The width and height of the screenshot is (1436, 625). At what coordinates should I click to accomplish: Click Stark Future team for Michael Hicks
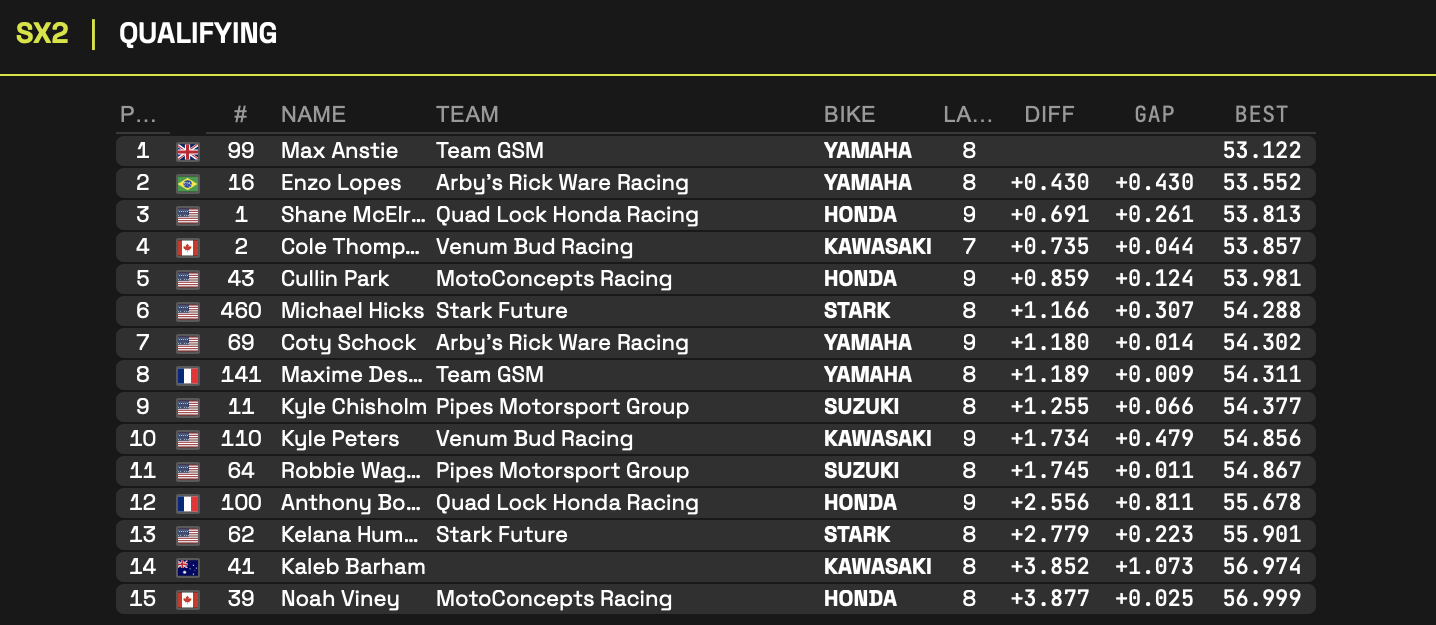coord(502,311)
